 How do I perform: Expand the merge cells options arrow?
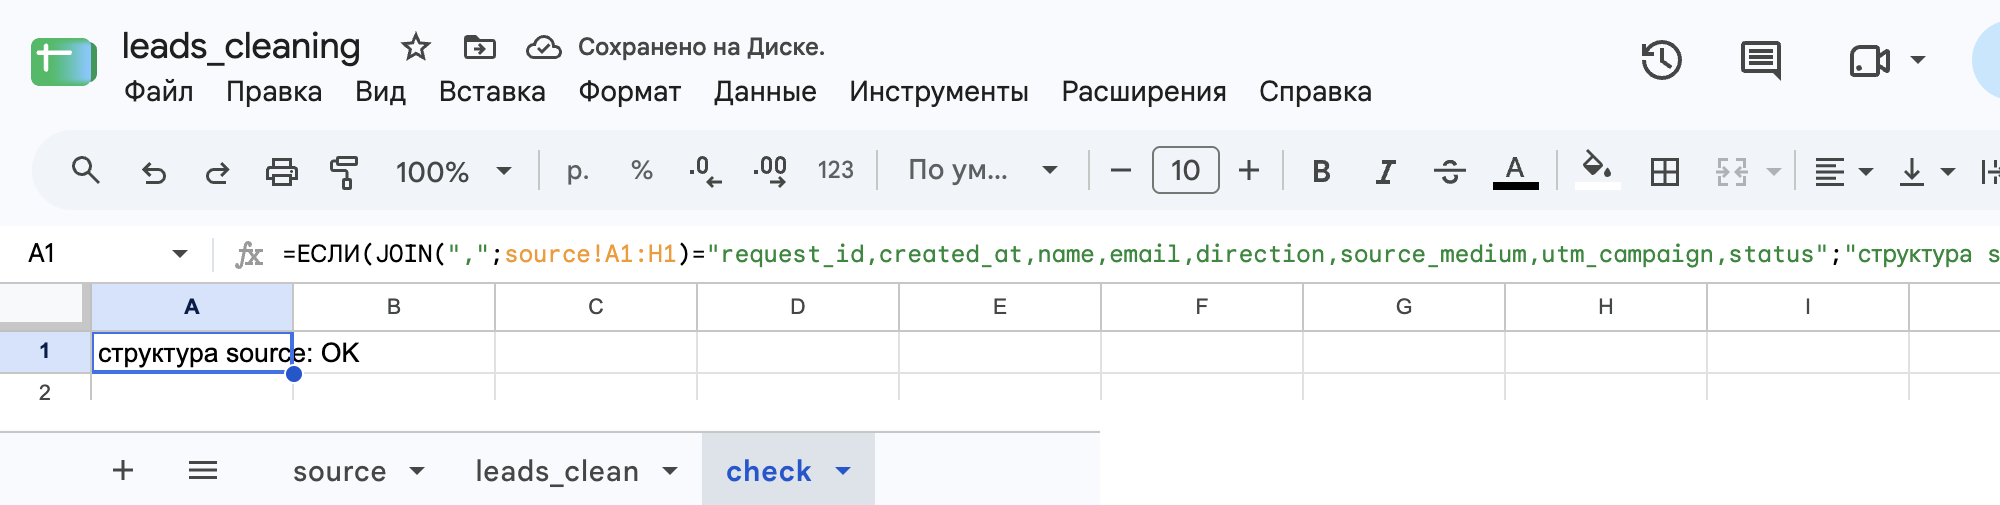click(x=1774, y=172)
